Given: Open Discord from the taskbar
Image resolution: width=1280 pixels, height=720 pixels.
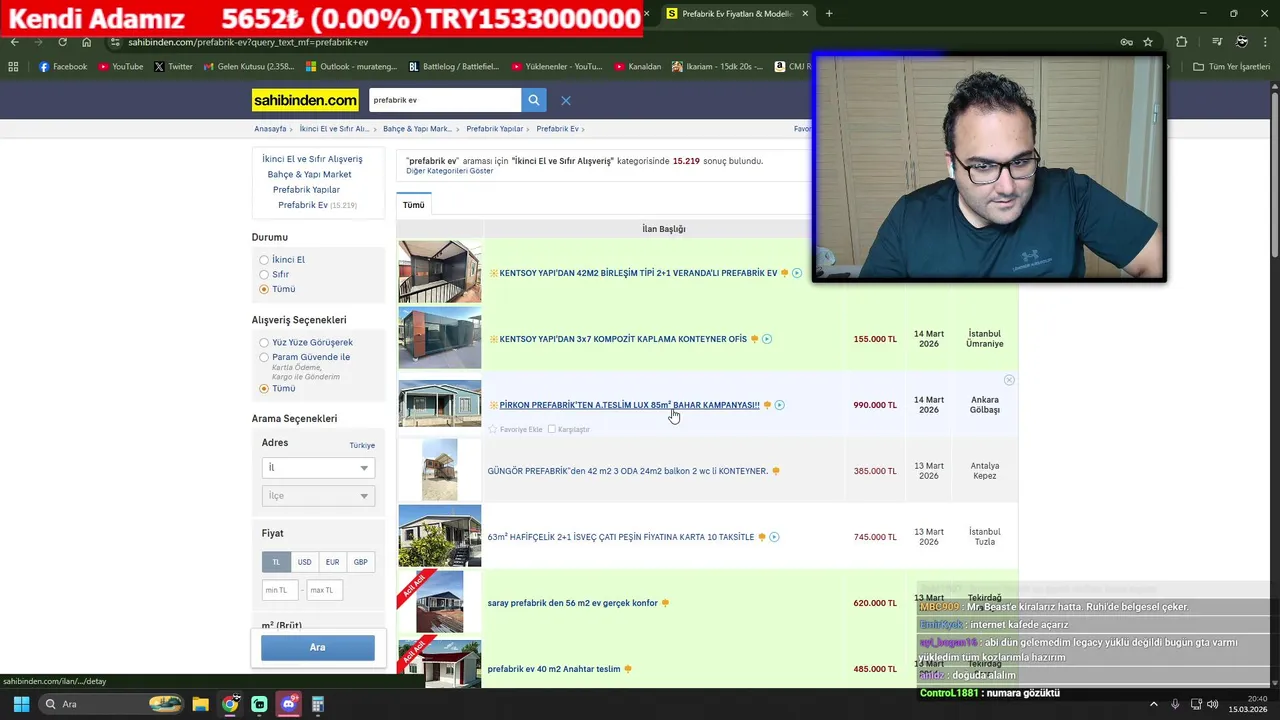Looking at the screenshot, I should [289, 704].
